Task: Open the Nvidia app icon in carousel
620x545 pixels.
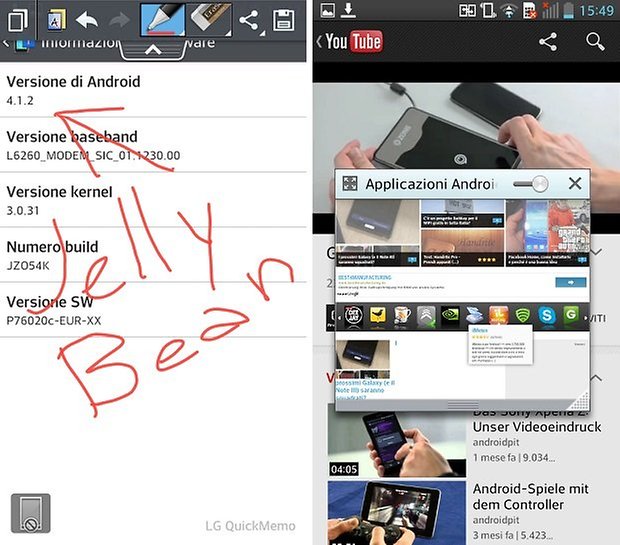Action: 450,316
